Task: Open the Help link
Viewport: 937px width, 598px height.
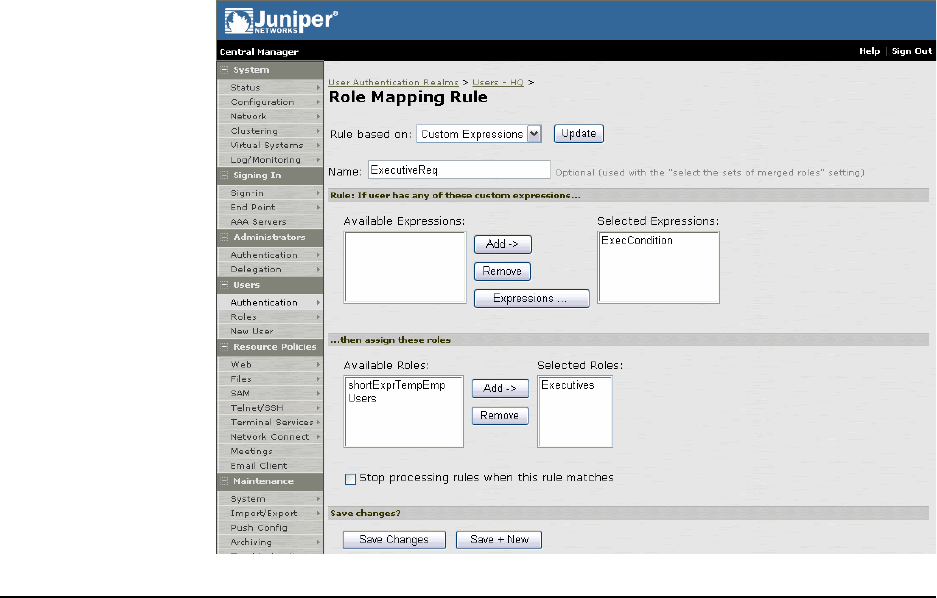Action: tap(869, 51)
